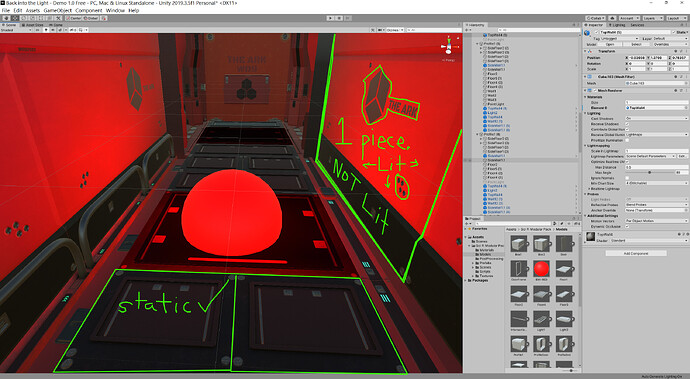690x379 pixels.
Task: Click the scene orientation gizmo
Action: pyautogui.click(x=449, y=46)
